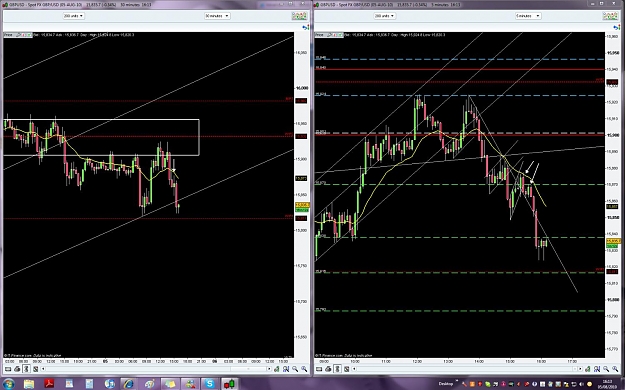
Task: Click the left chart horizontal scrollbar track
Action: coord(155,369)
